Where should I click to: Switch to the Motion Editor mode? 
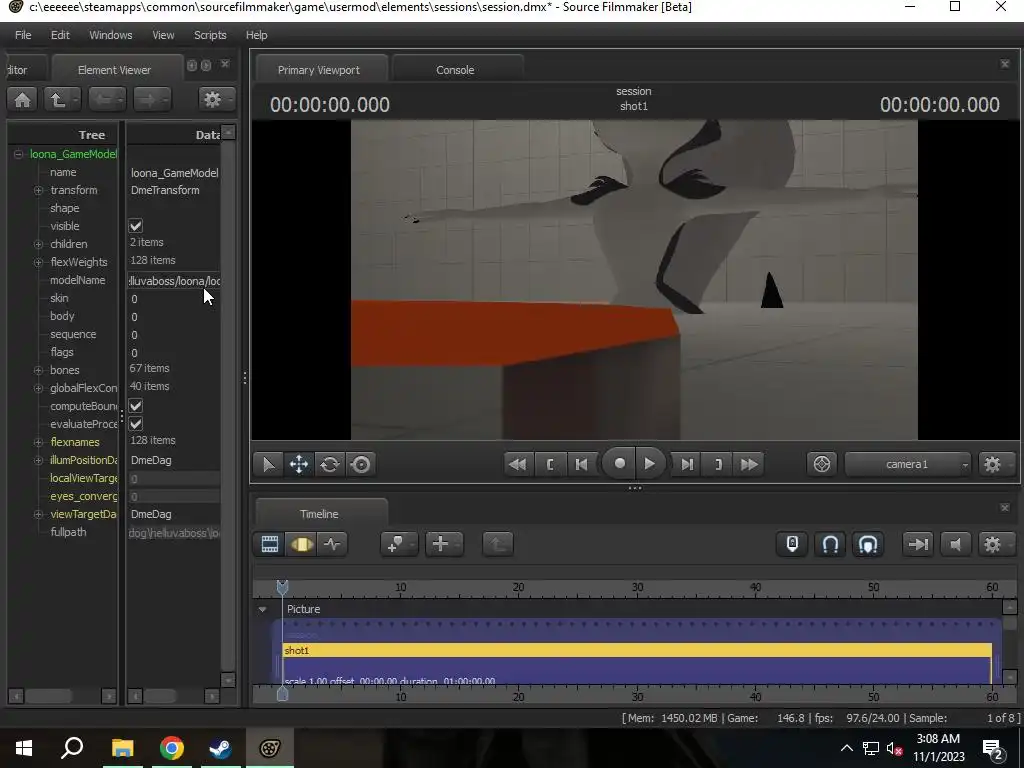[301, 544]
